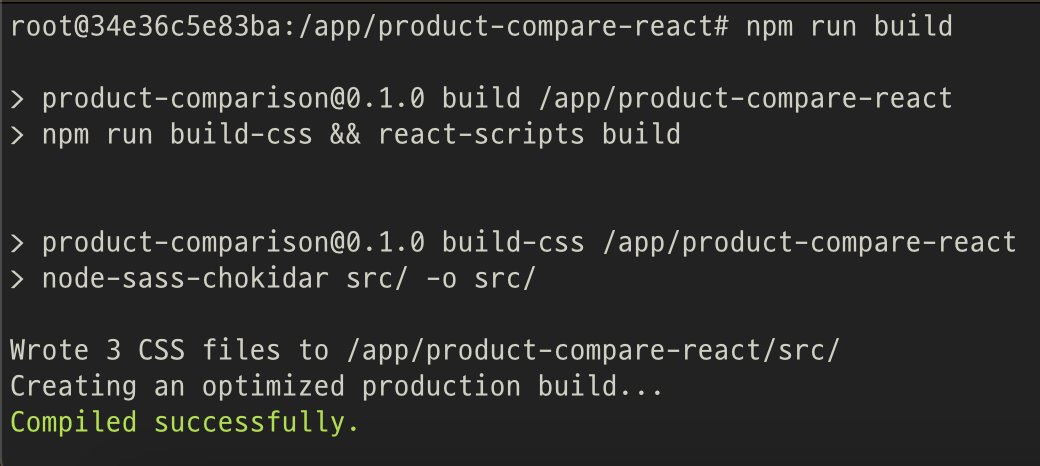Viewport: 1040px width, 466px height.
Task: Click the word 'successfully.' in green text
Action: click(256, 423)
